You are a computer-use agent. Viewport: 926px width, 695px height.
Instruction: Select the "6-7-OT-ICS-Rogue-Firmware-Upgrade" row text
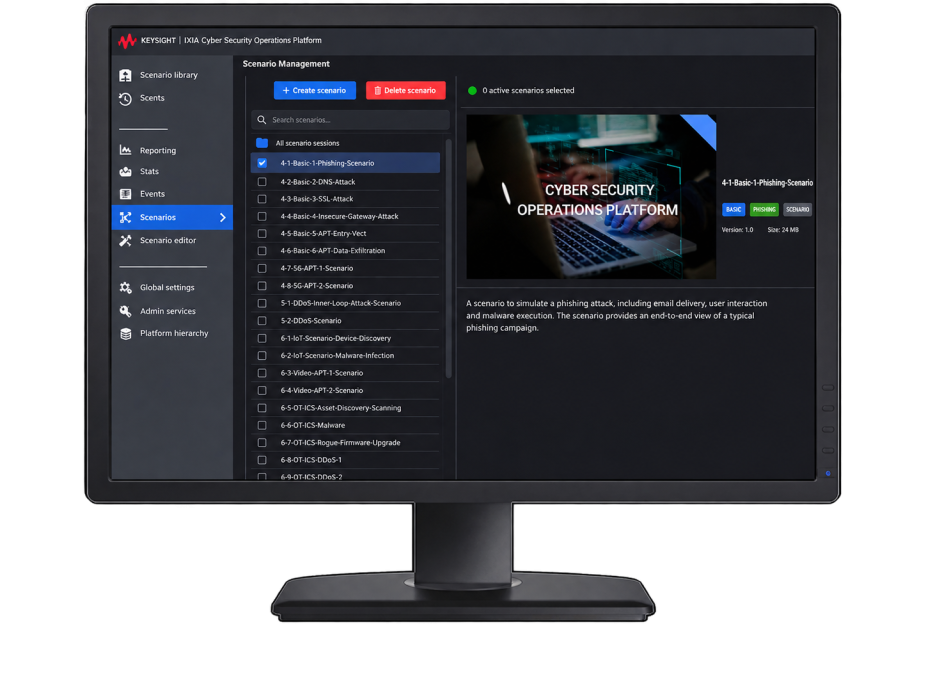341,443
